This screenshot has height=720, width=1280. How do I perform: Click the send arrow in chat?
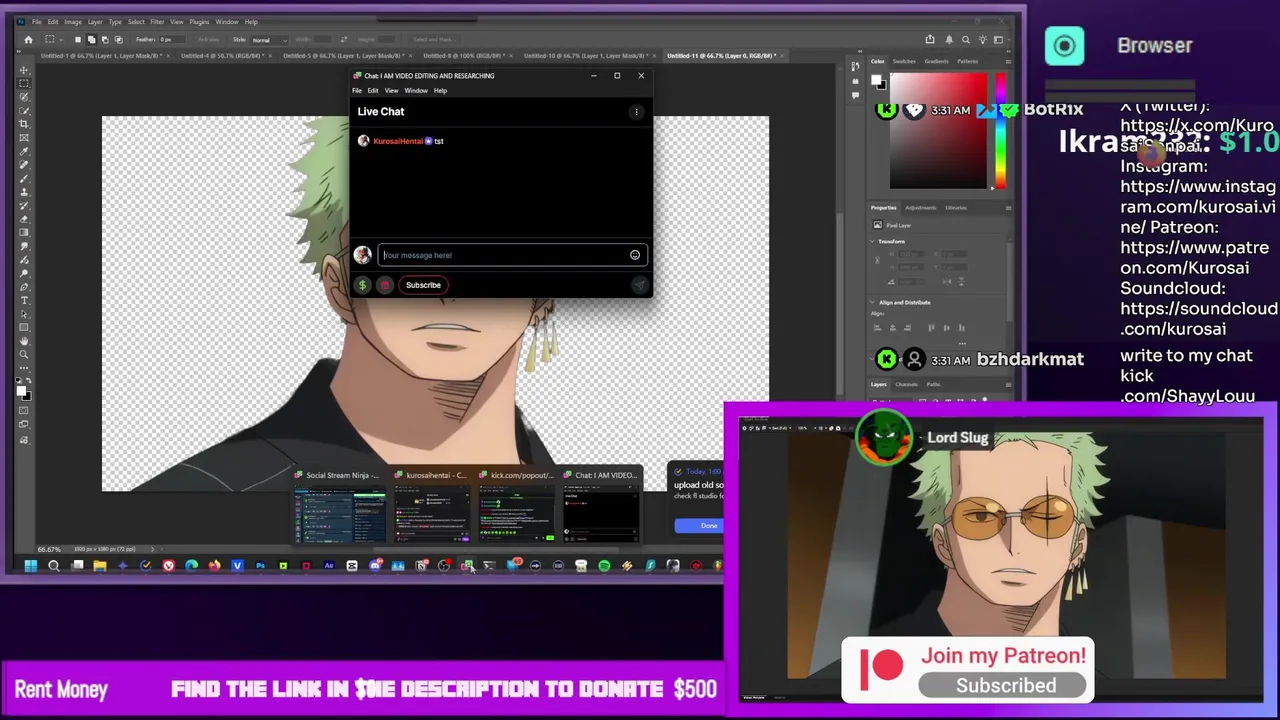[x=640, y=285]
